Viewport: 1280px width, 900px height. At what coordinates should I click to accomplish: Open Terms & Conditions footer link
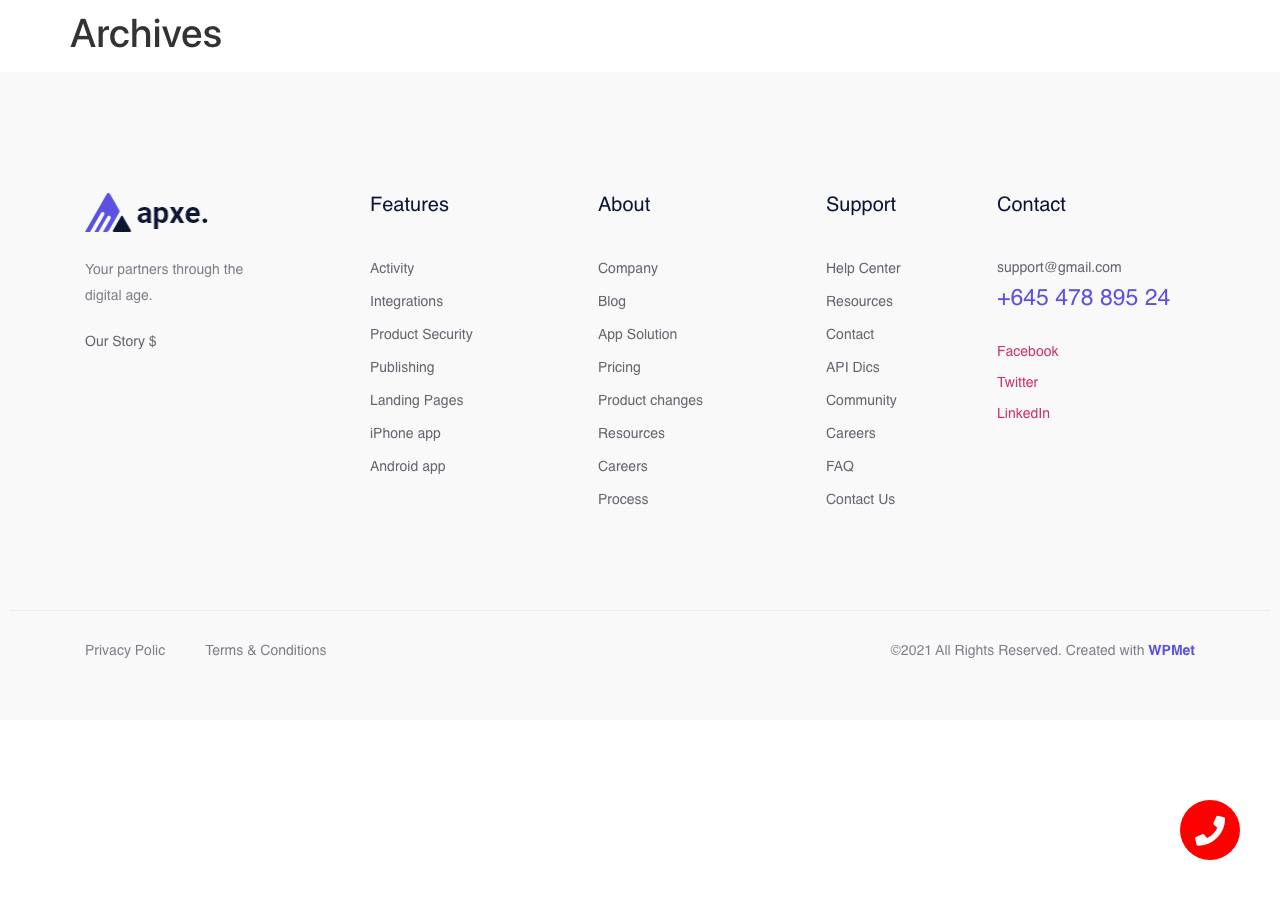tap(266, 650)
